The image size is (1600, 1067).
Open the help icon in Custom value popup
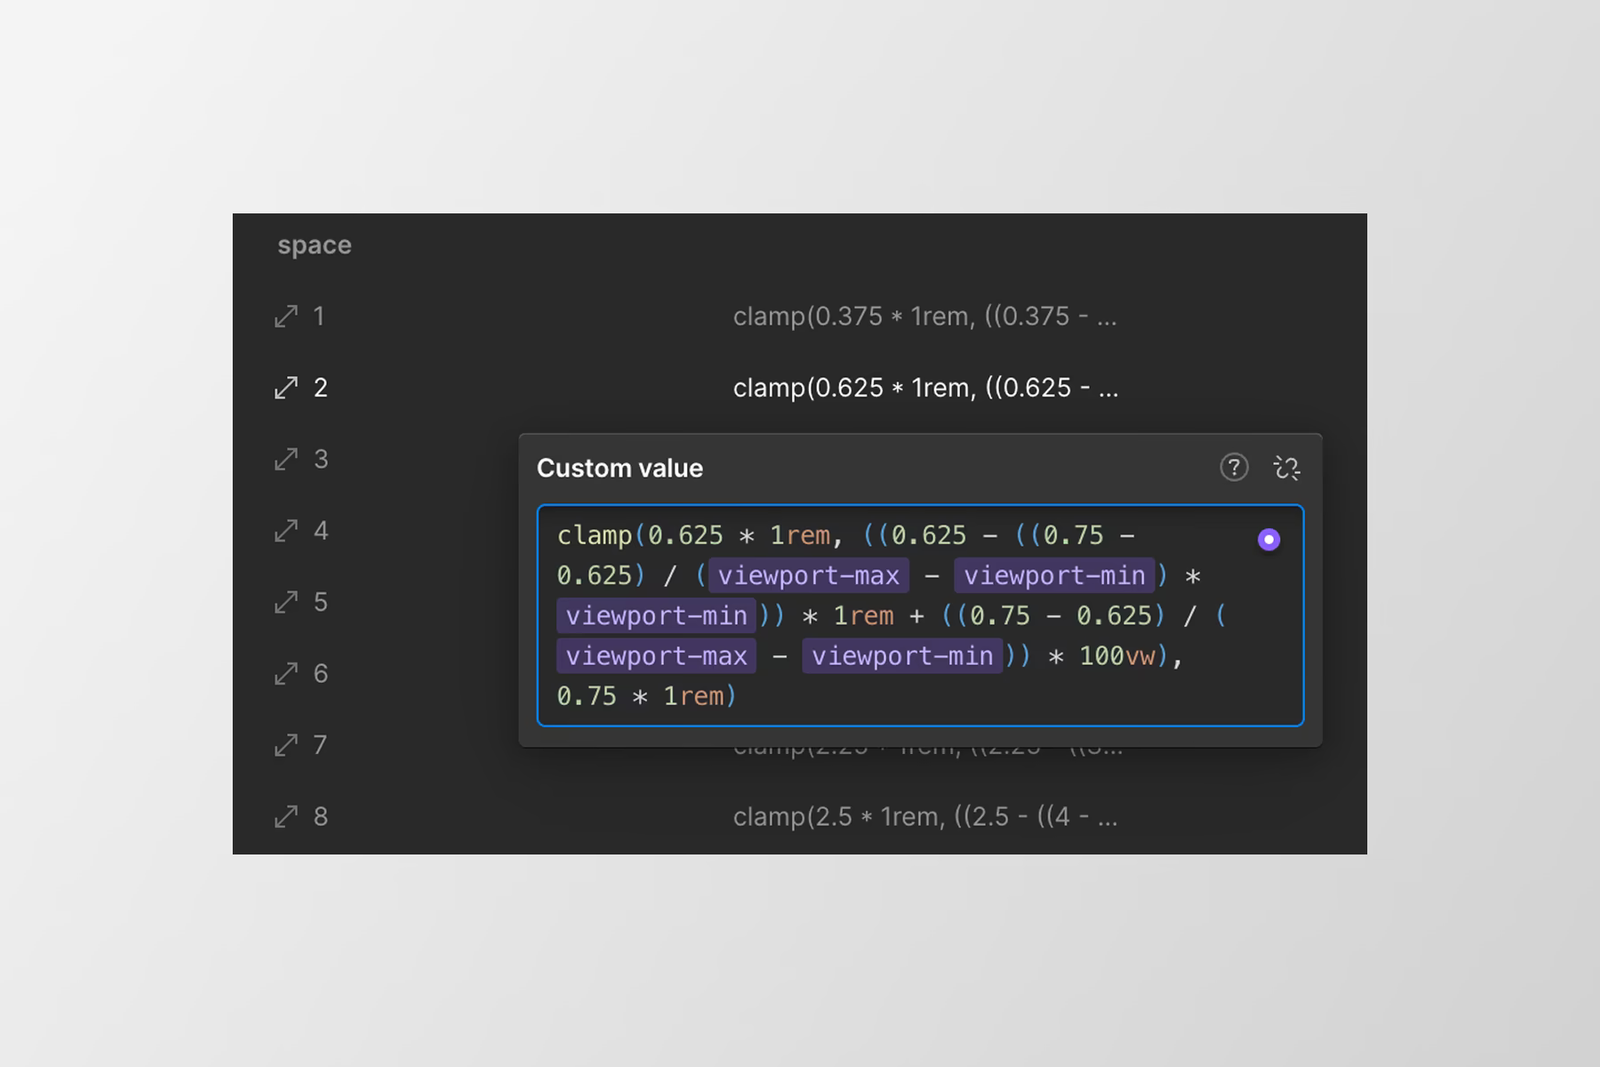point(1234,467)
